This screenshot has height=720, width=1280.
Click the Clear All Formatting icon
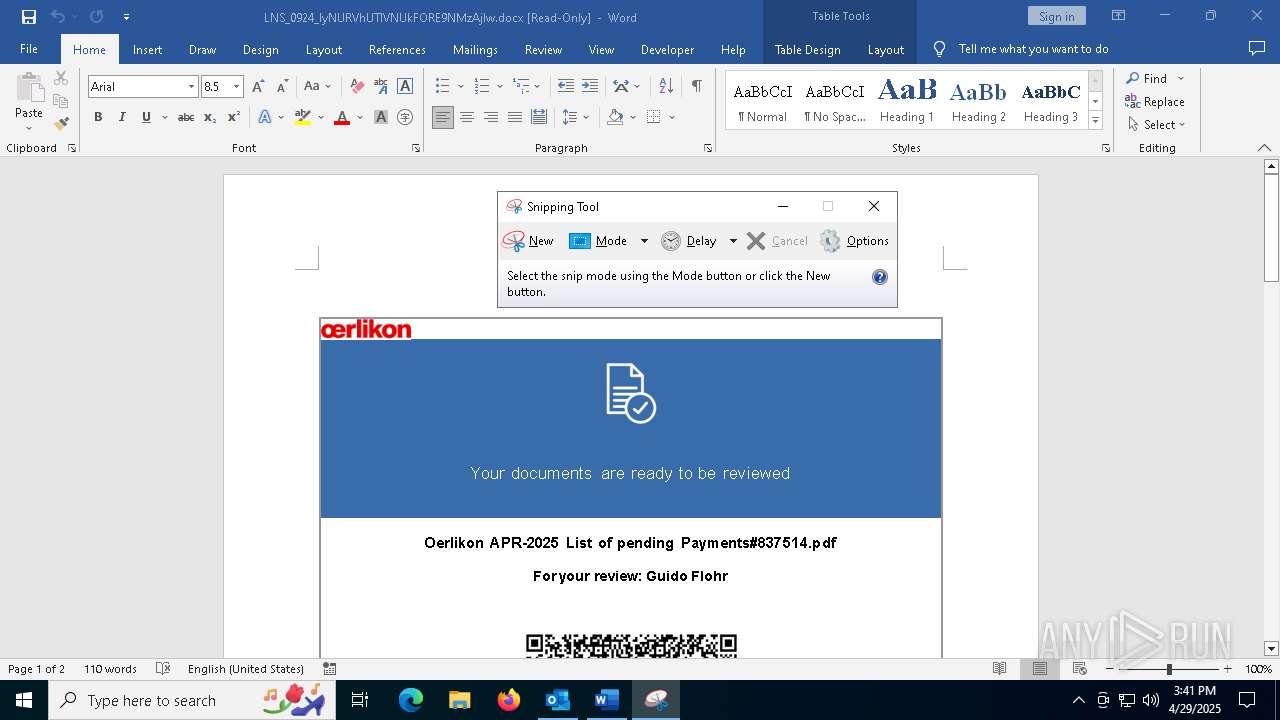tap(357, 87)
